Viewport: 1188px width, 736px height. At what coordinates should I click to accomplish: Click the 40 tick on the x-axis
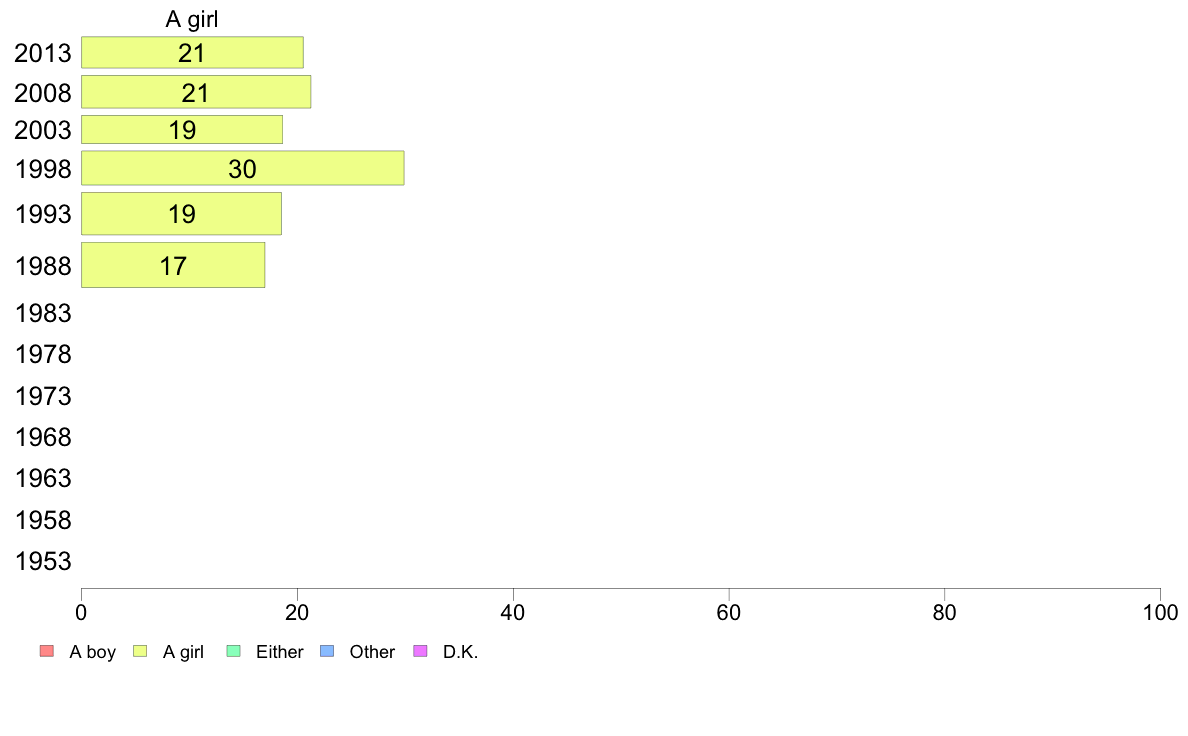513,612
